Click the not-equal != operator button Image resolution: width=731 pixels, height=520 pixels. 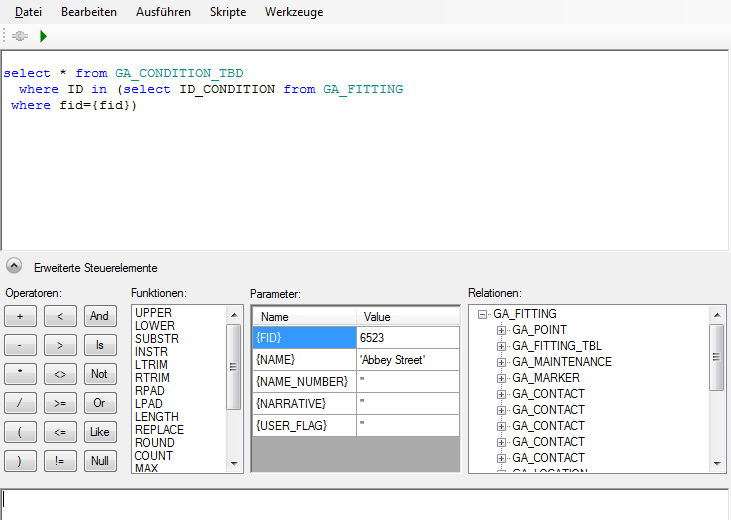[x=60, y=461]
